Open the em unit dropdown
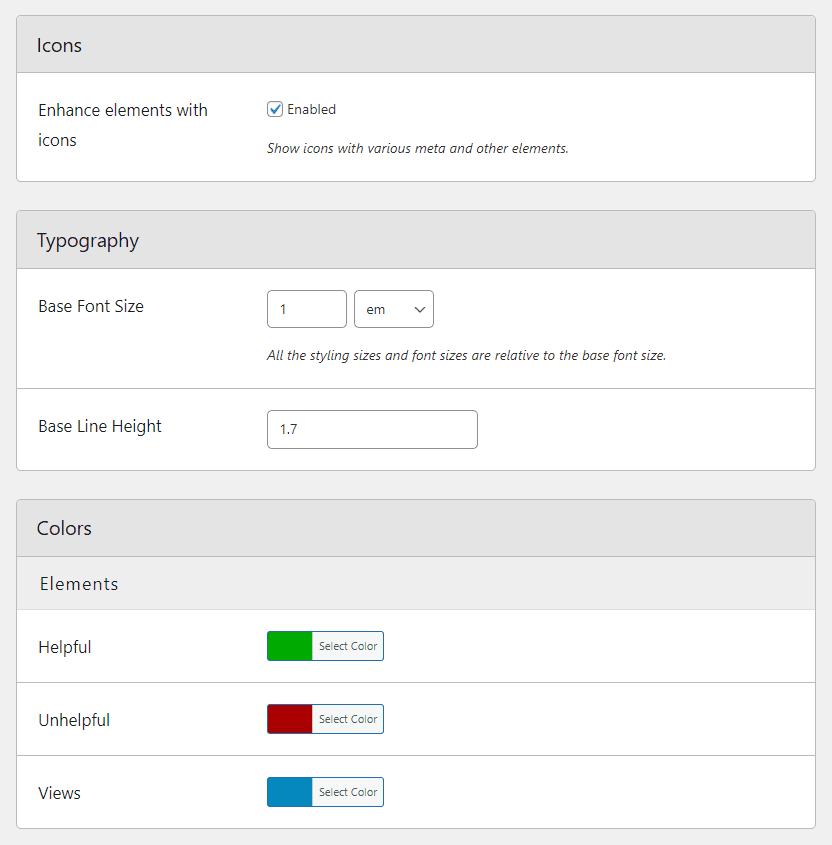Viewport: 832px width, 845px height. (x=394, y=309)
